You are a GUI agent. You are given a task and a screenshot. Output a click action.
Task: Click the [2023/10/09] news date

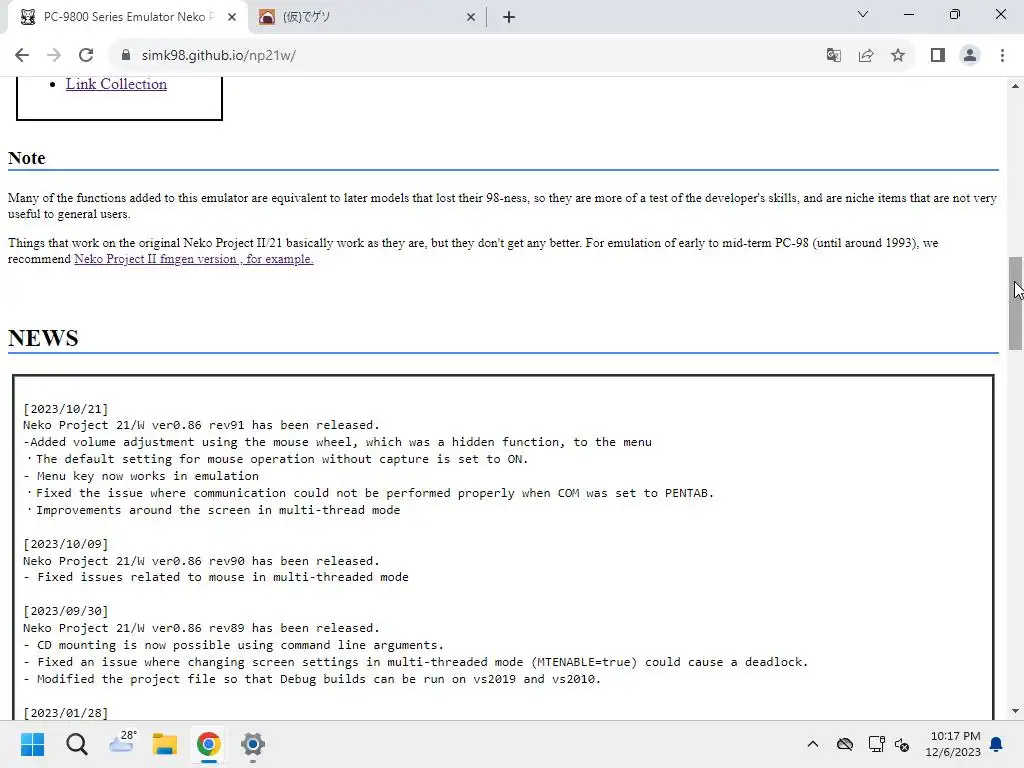point(65,544)
